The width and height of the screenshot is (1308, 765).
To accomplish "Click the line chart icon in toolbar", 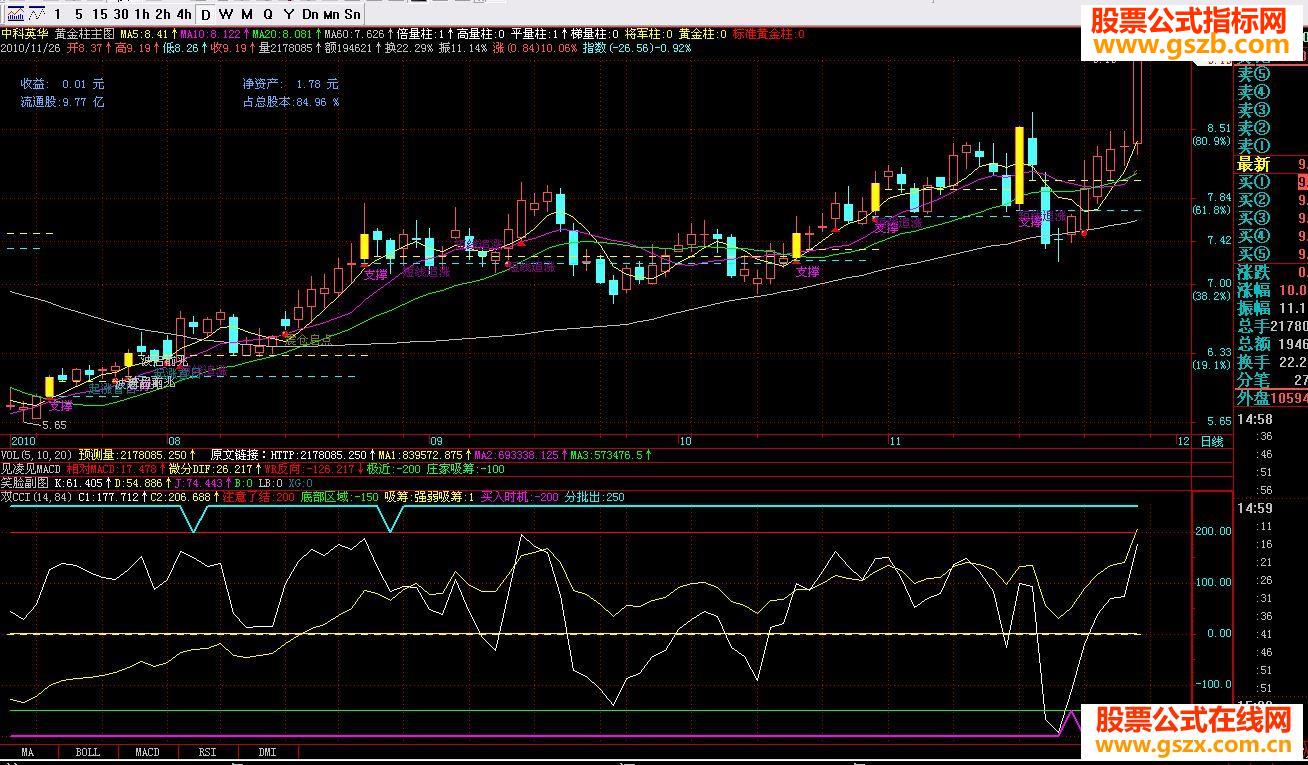I will pos(36,14).
